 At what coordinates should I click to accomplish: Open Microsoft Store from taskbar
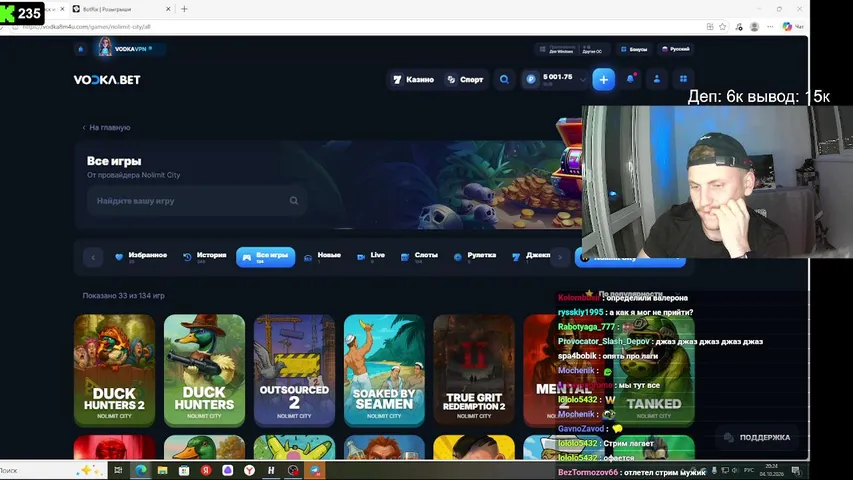tap(184, 470)
